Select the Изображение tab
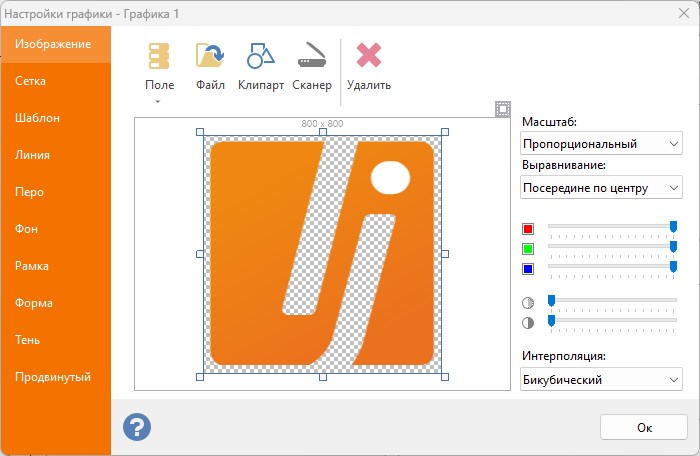The width and height of the screenshot is (700, 456). pos(55,44)
